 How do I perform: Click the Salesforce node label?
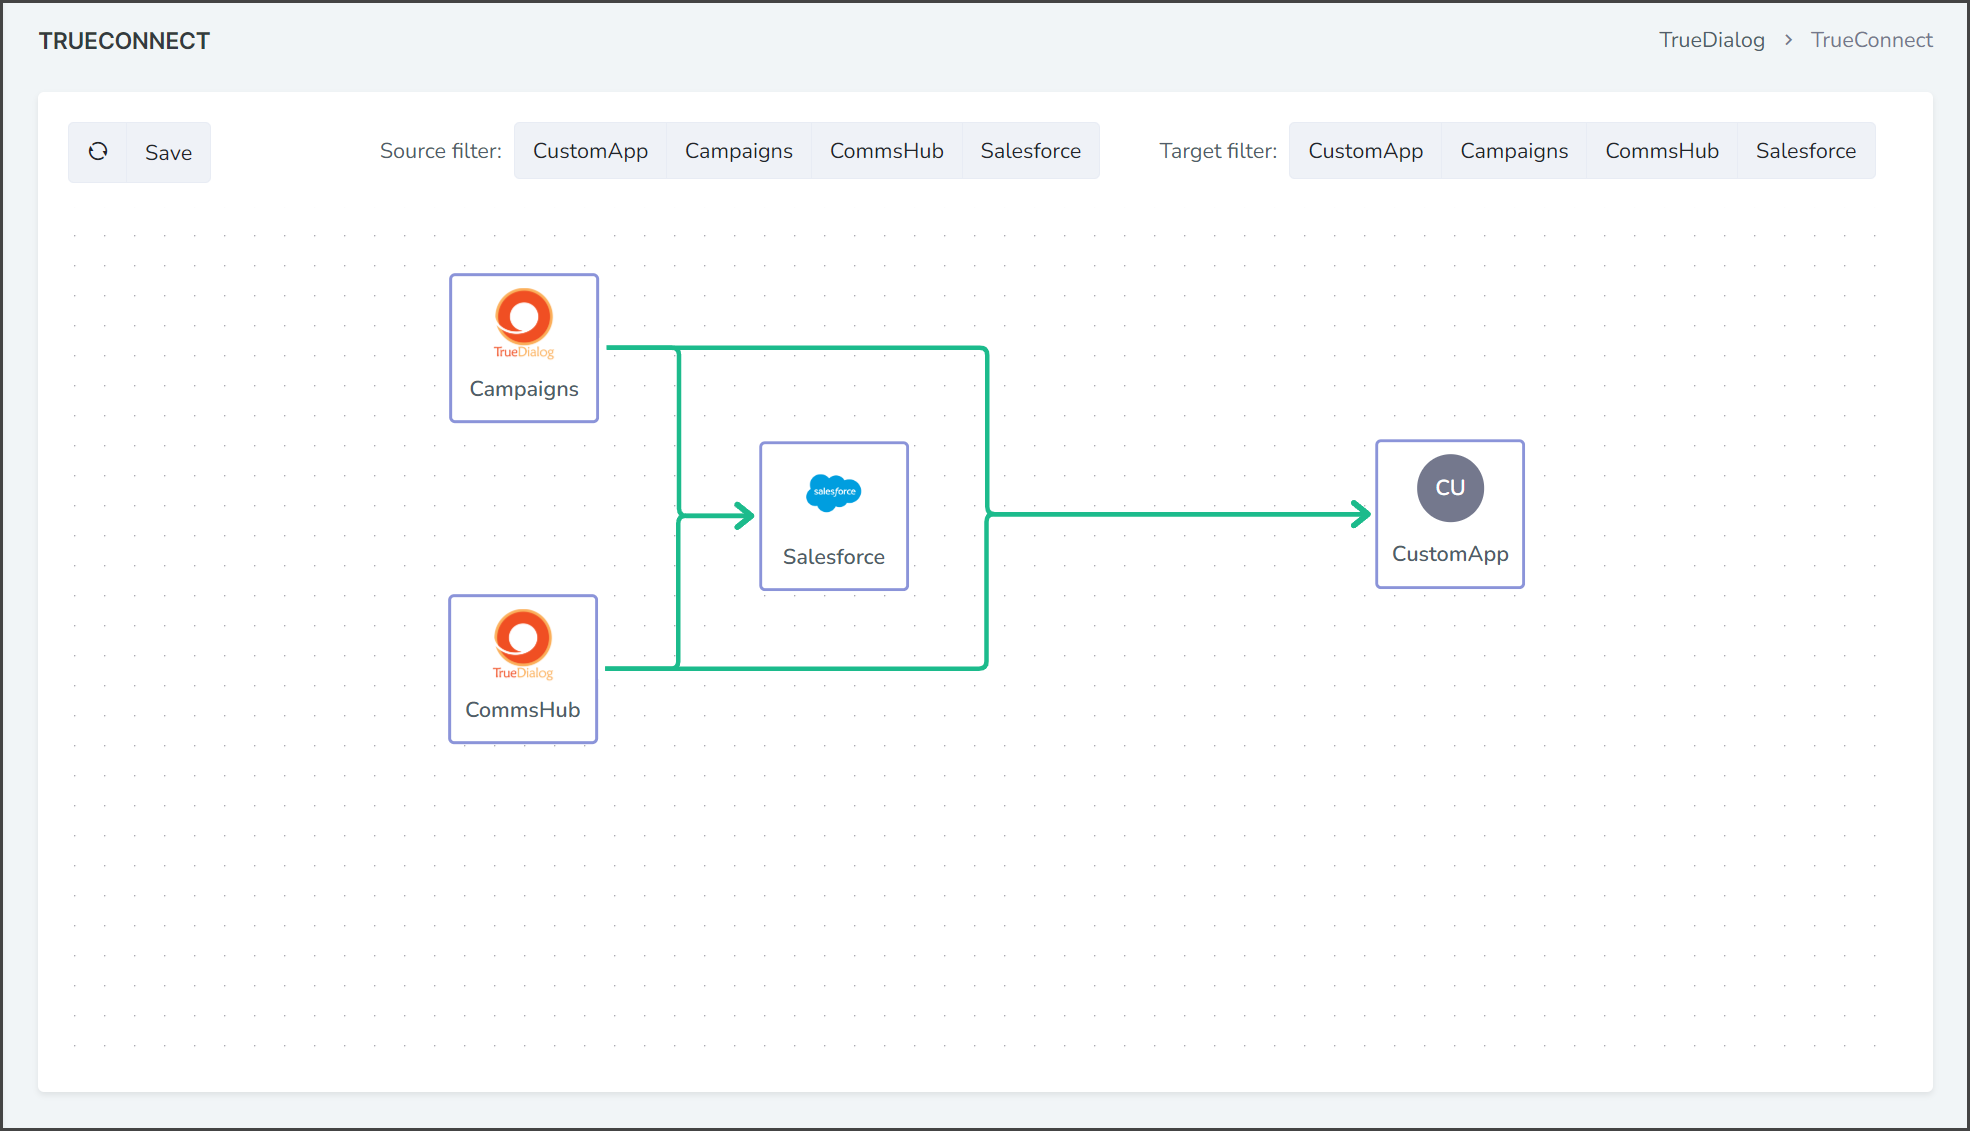(834, 557)
